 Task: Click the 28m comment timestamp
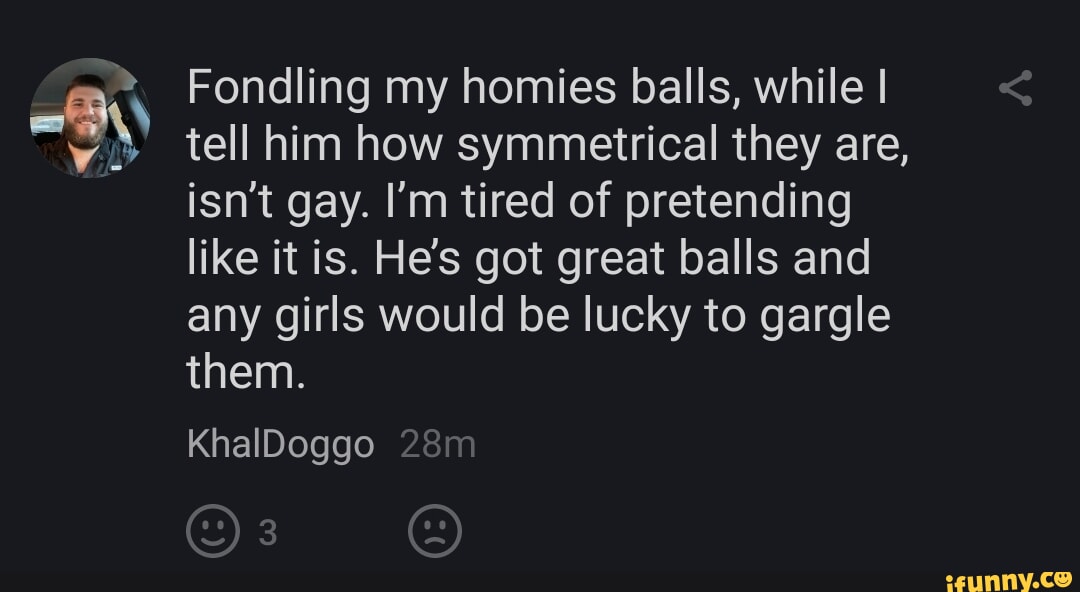[437, 445]
